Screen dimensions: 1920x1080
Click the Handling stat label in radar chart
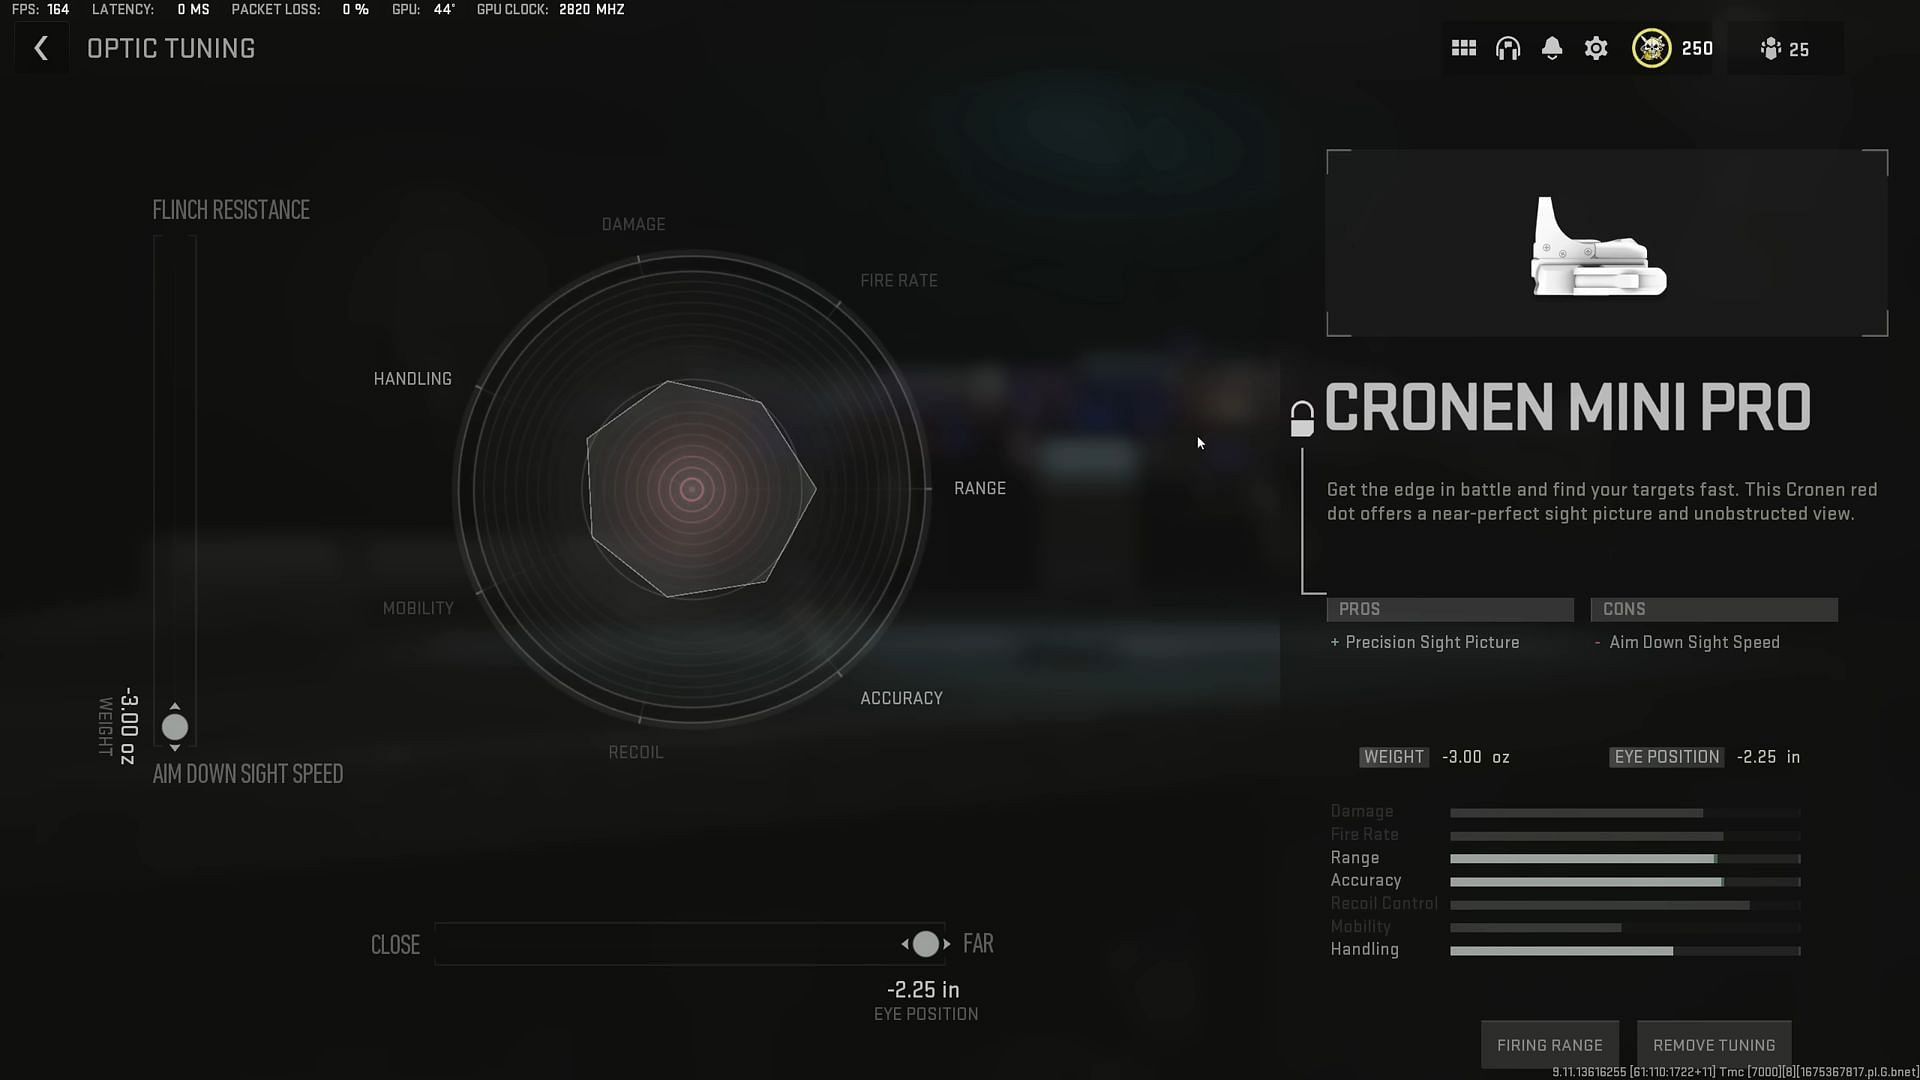[x=411, y=378]
